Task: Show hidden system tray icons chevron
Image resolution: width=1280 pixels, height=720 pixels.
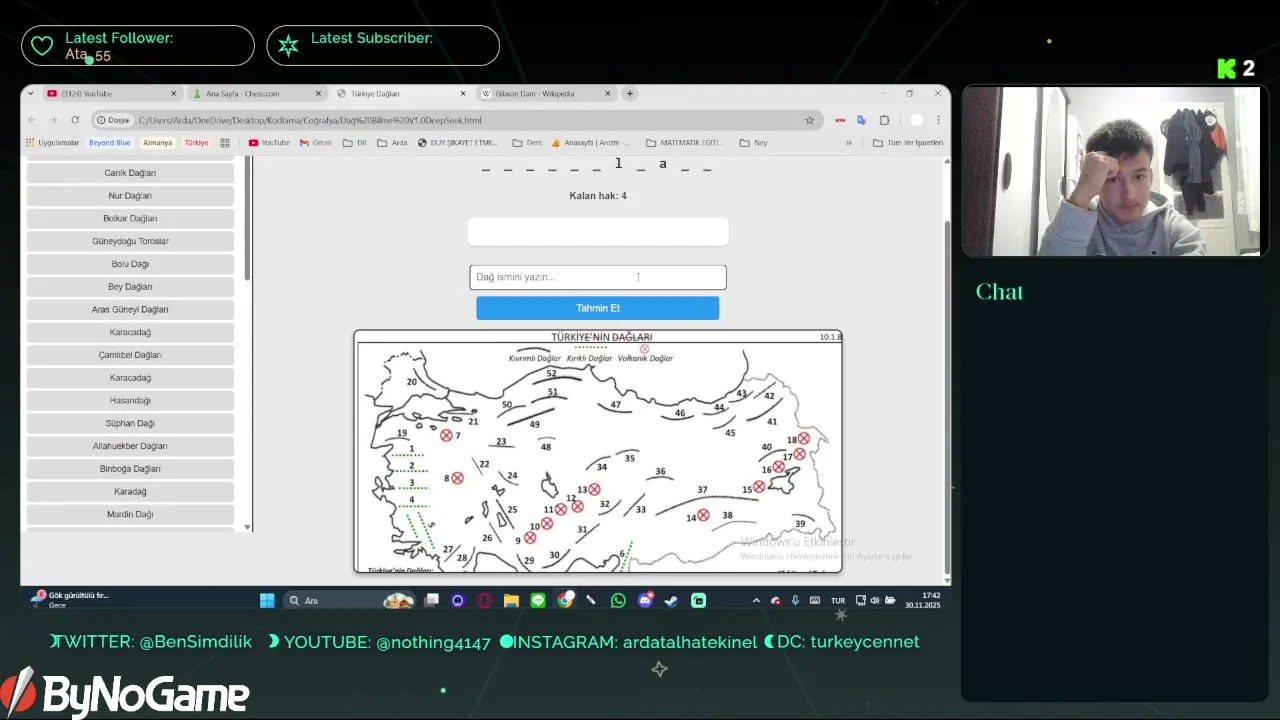Action: 756,600
